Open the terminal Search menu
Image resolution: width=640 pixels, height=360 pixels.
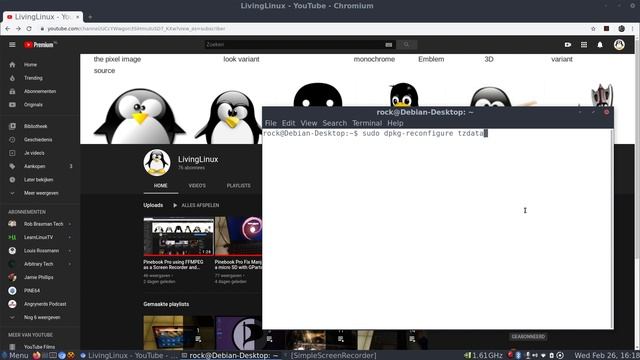334,123
